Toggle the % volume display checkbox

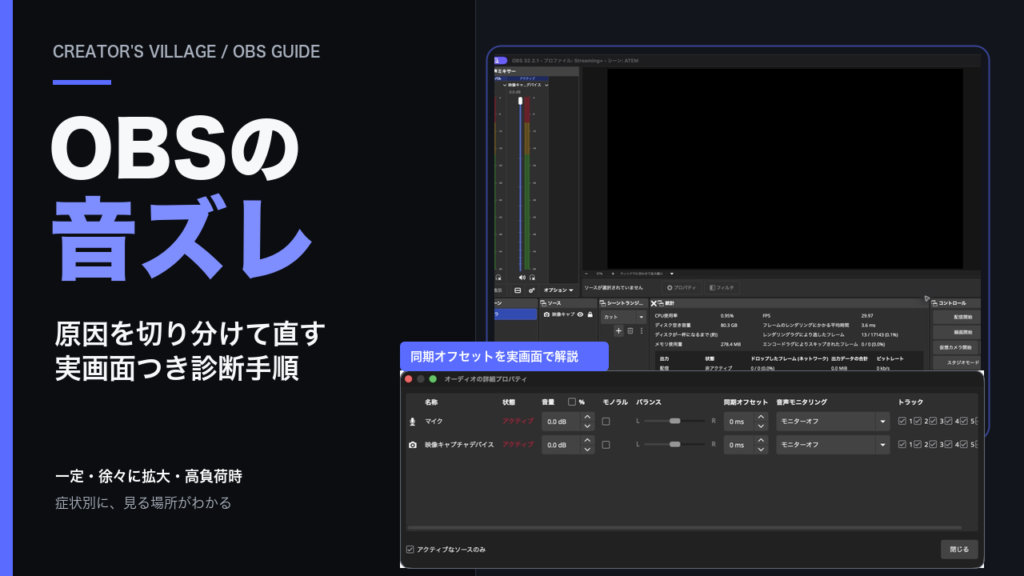[572, 402]
